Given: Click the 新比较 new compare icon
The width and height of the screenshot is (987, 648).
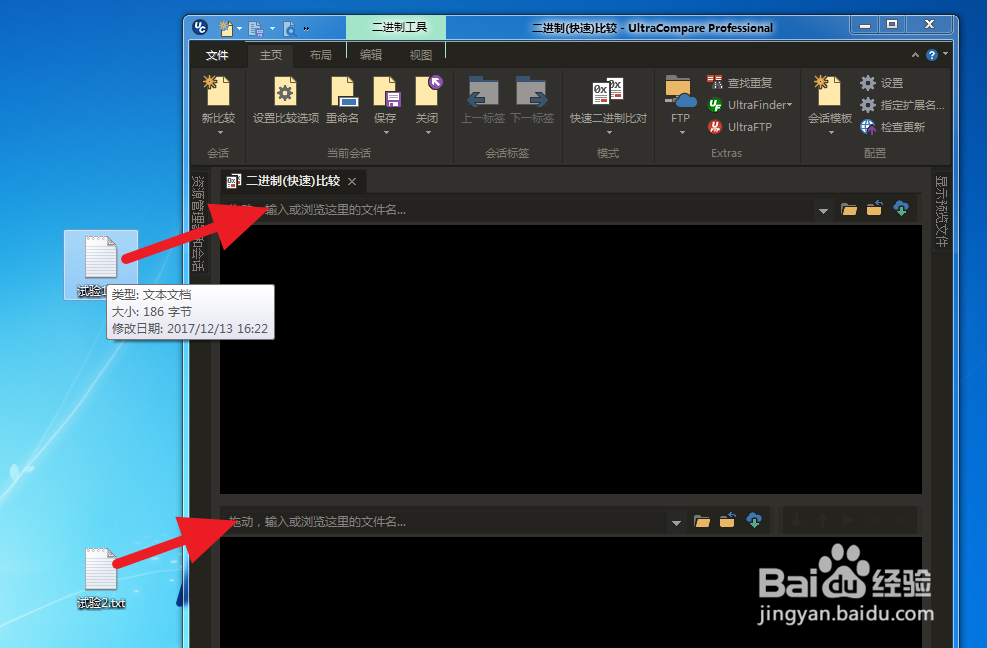Looking at the screenshot, I should (x=218, y=92).
